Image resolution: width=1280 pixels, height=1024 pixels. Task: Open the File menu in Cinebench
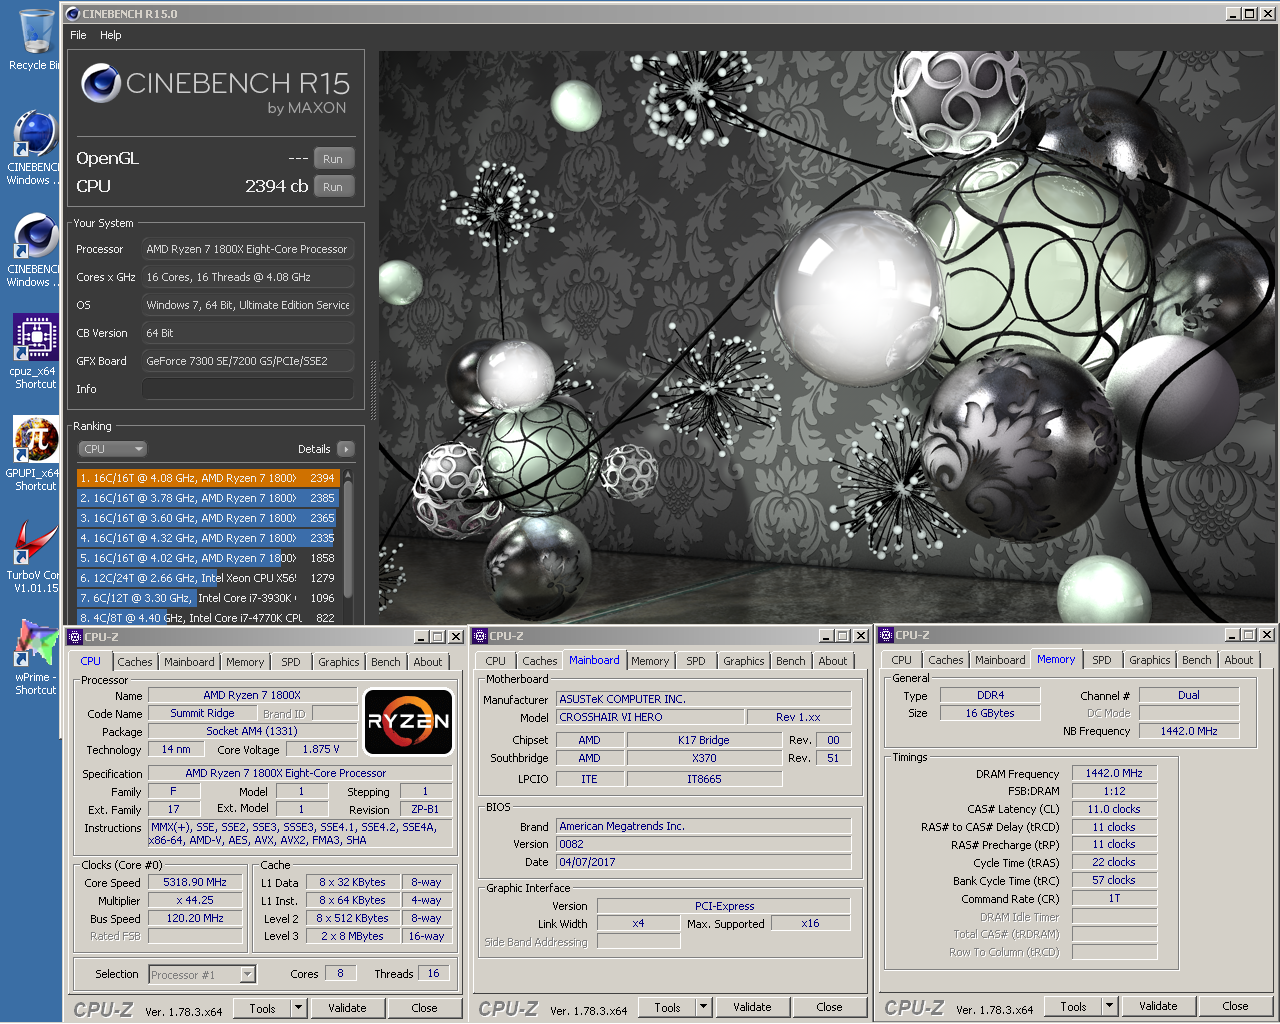point(78,35)
